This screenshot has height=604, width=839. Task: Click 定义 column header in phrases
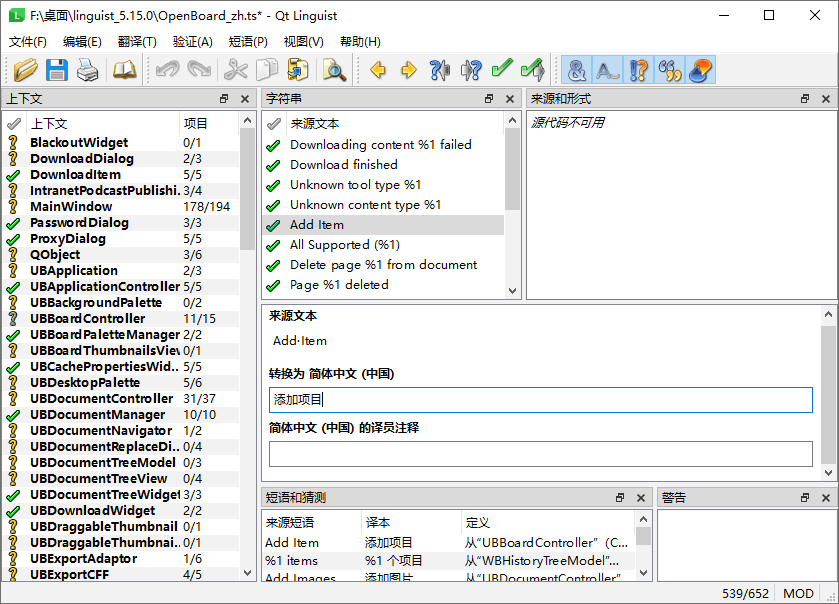tap(548, 522)
